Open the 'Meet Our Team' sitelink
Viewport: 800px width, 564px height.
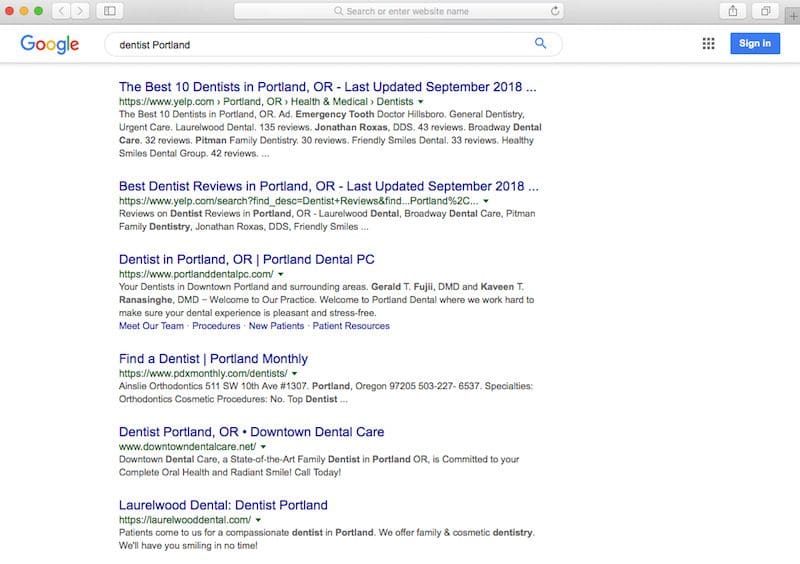pyautogui.click(x=151, y=326)
